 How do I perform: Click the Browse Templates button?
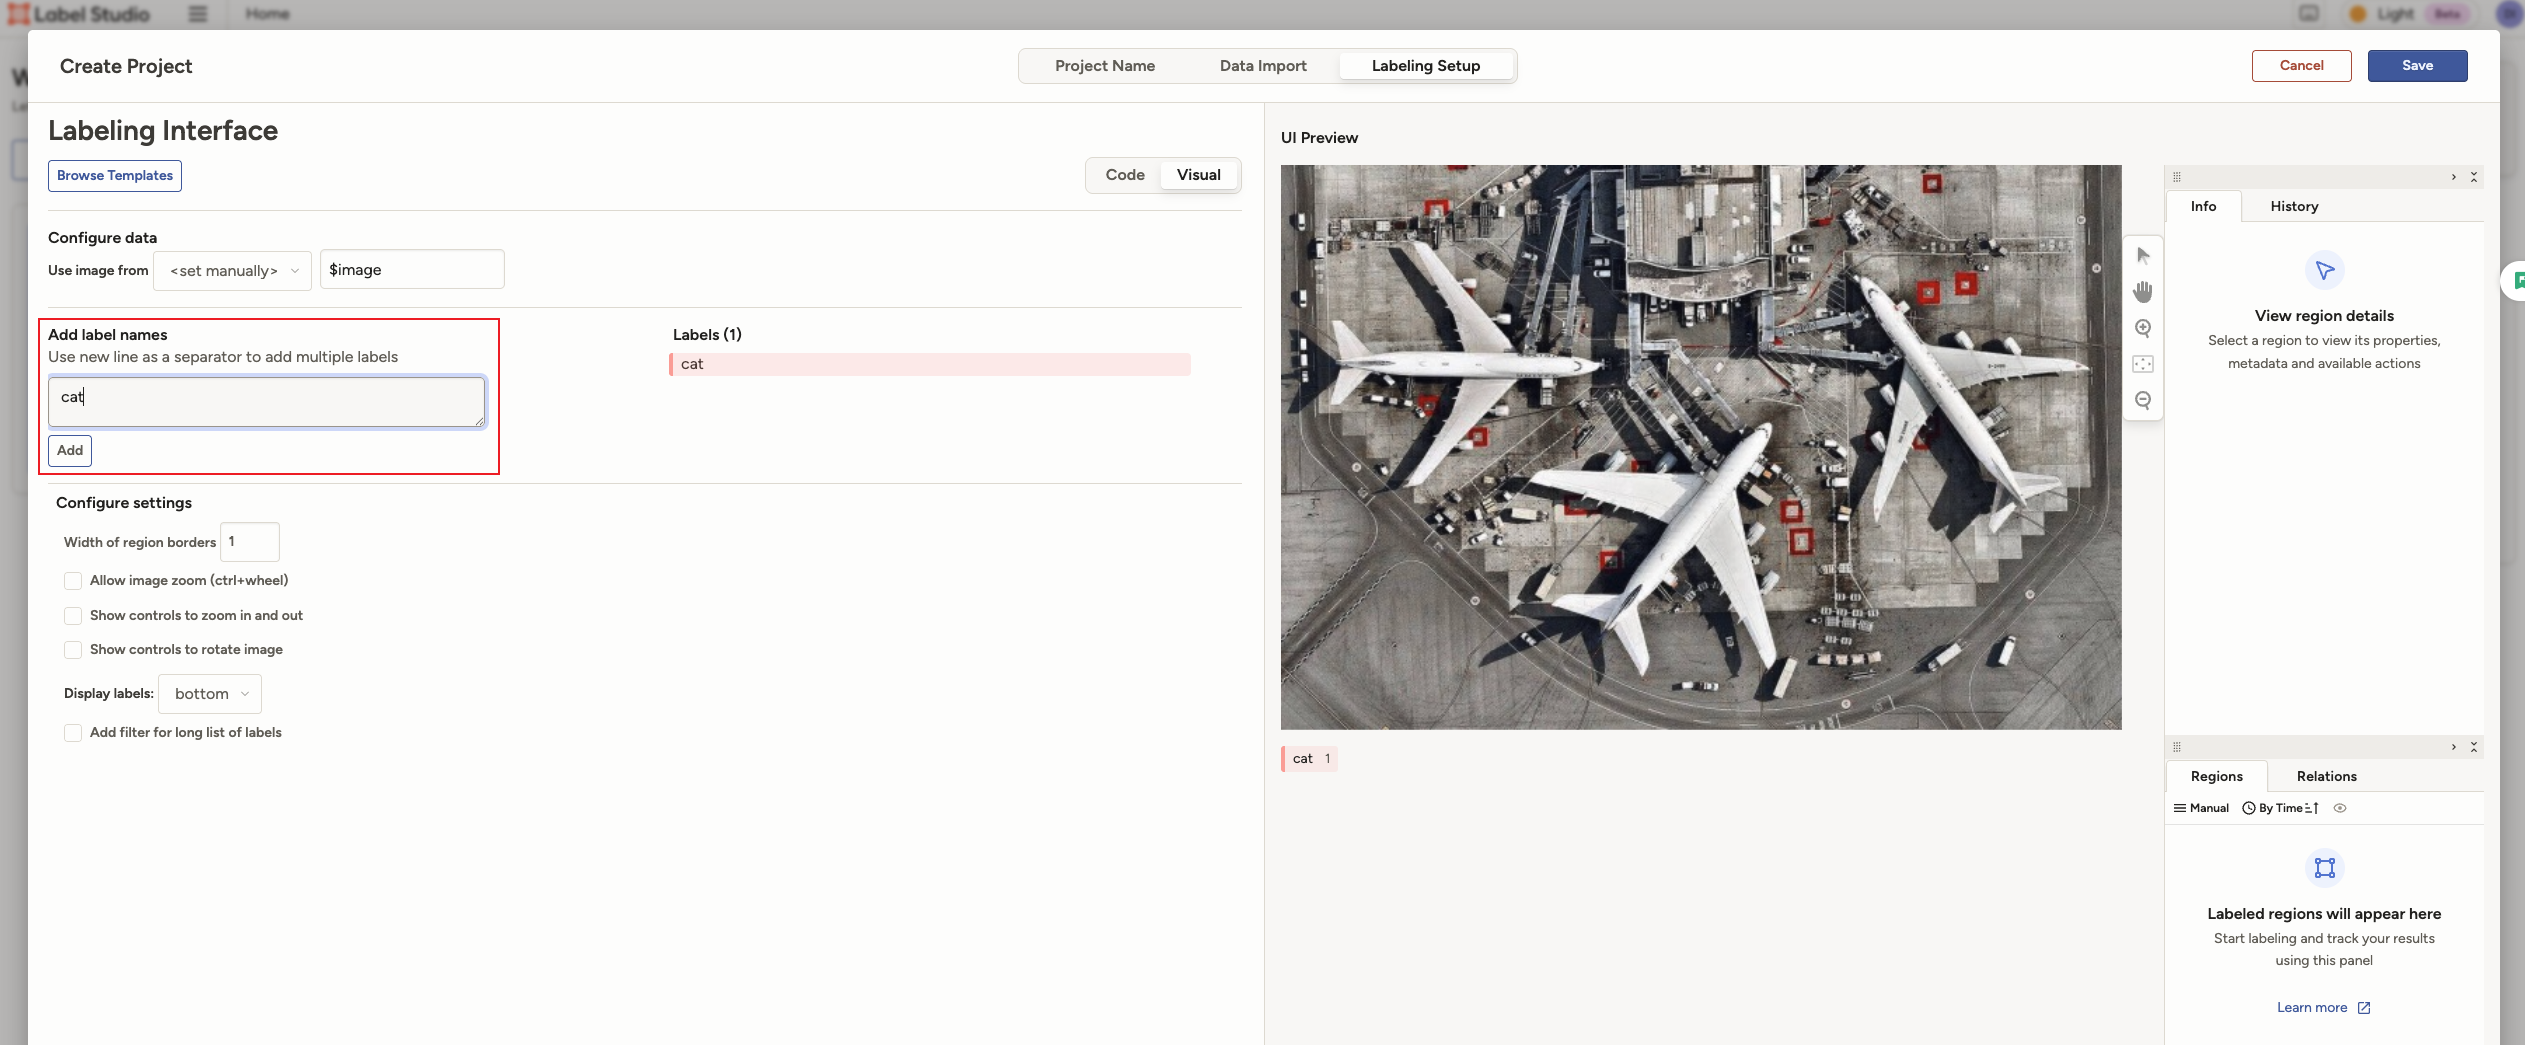click(x=115, y=176)
